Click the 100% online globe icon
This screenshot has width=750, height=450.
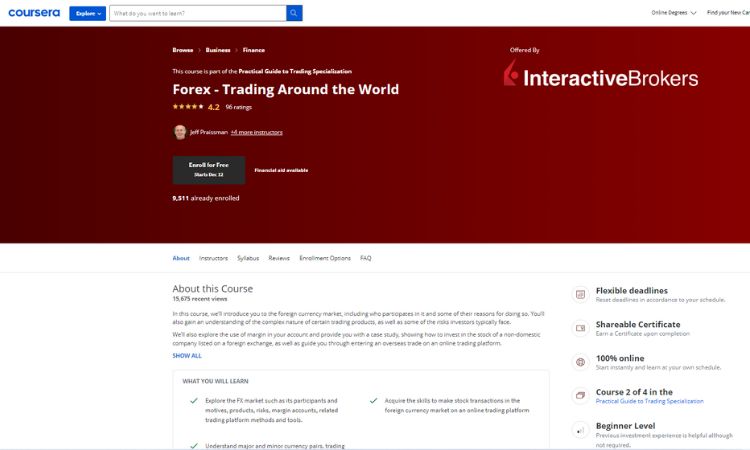pos(580,362)
